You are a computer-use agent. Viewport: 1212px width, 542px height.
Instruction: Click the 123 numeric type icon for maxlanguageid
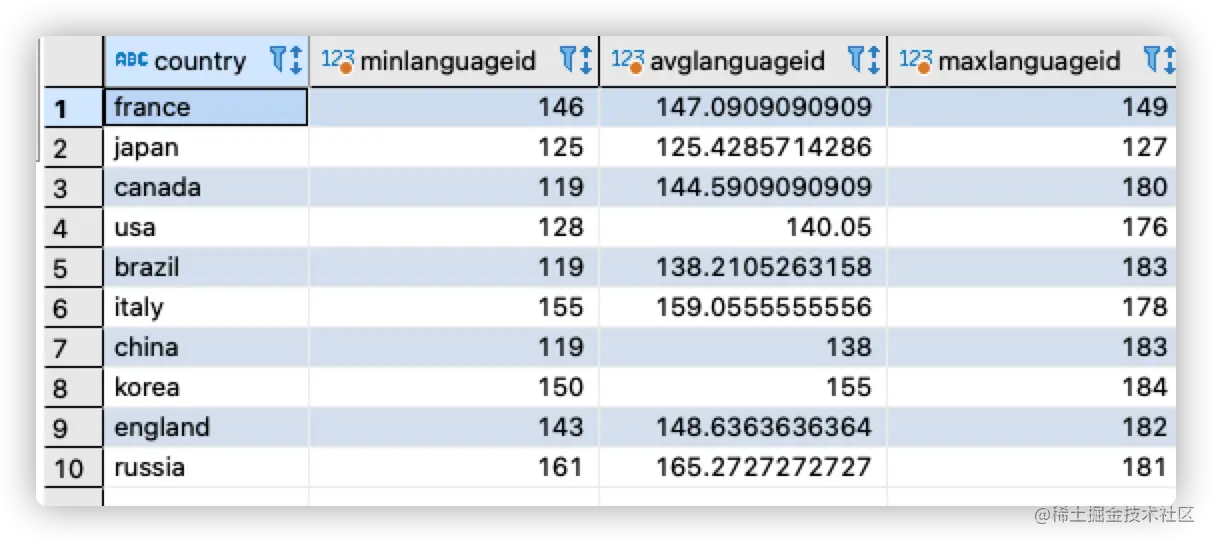[915, 61]
